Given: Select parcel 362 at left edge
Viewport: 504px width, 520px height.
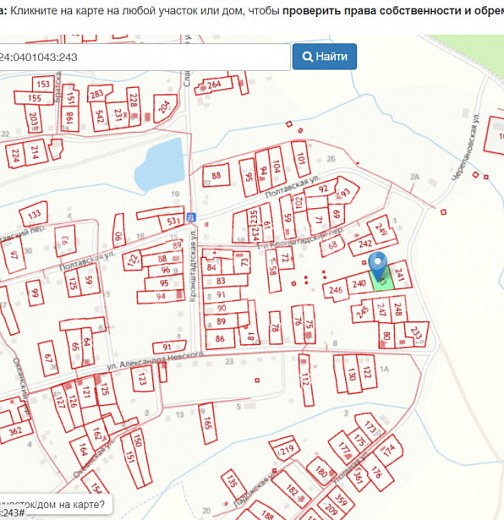Looking at the screenshot, I should [15, 432].
